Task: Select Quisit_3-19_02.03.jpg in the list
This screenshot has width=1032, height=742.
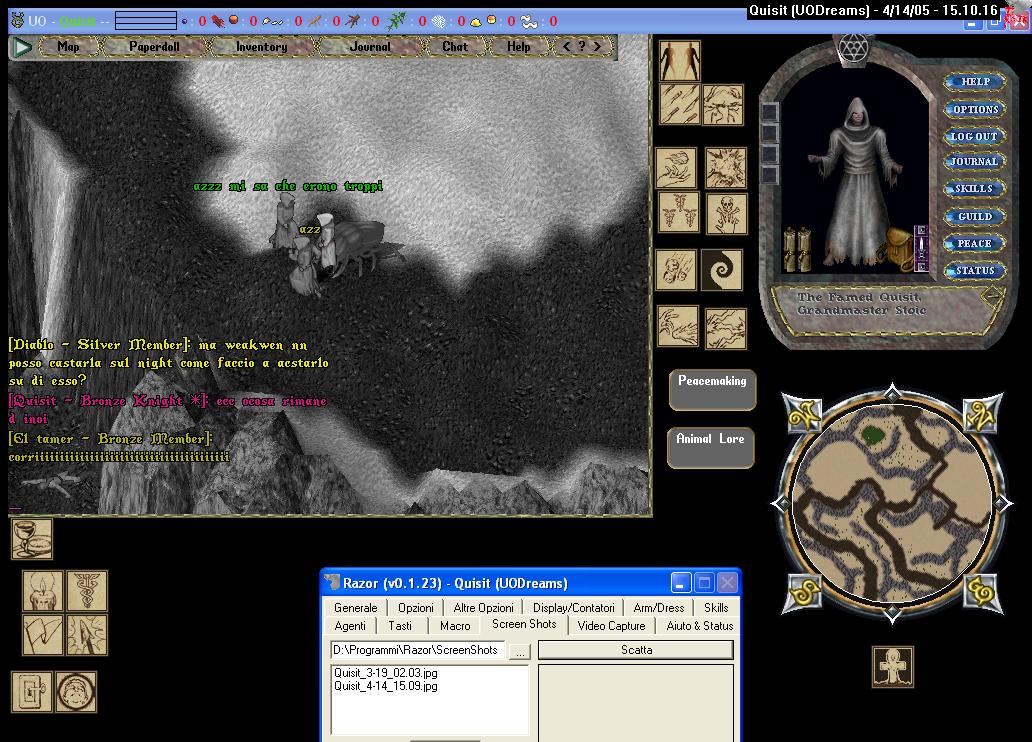Action: (x=386, y=673)
